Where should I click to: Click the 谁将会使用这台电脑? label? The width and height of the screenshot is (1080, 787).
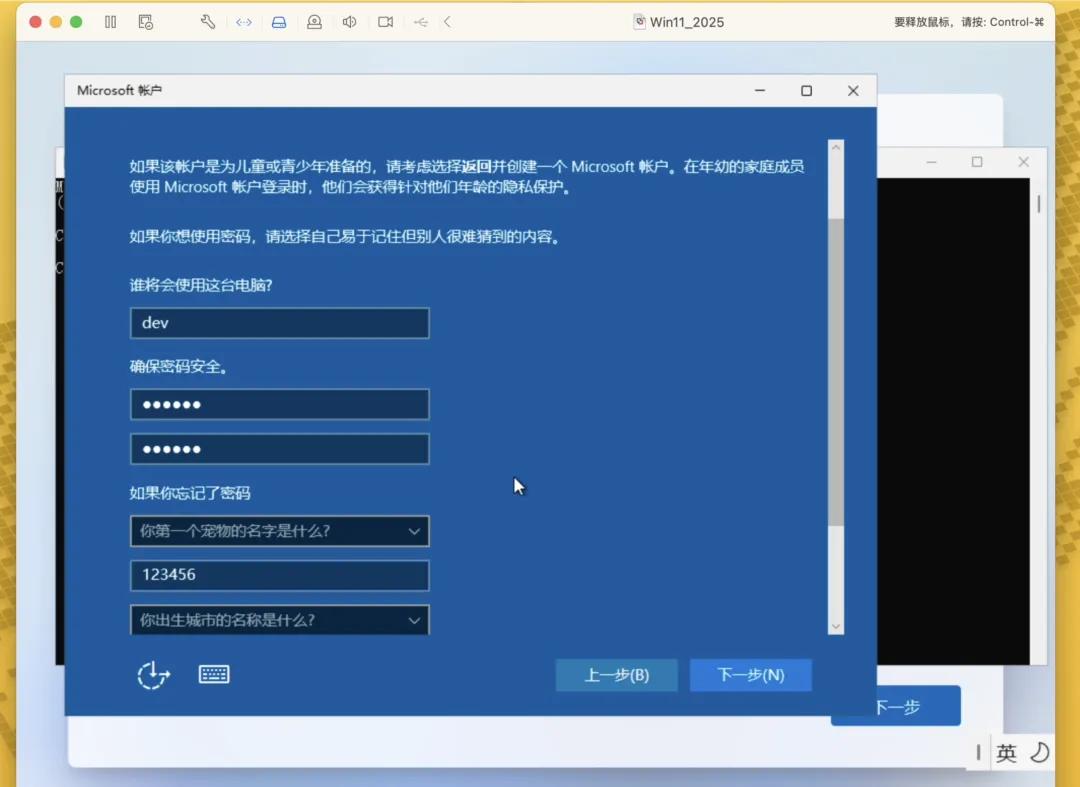coord(201,285)
